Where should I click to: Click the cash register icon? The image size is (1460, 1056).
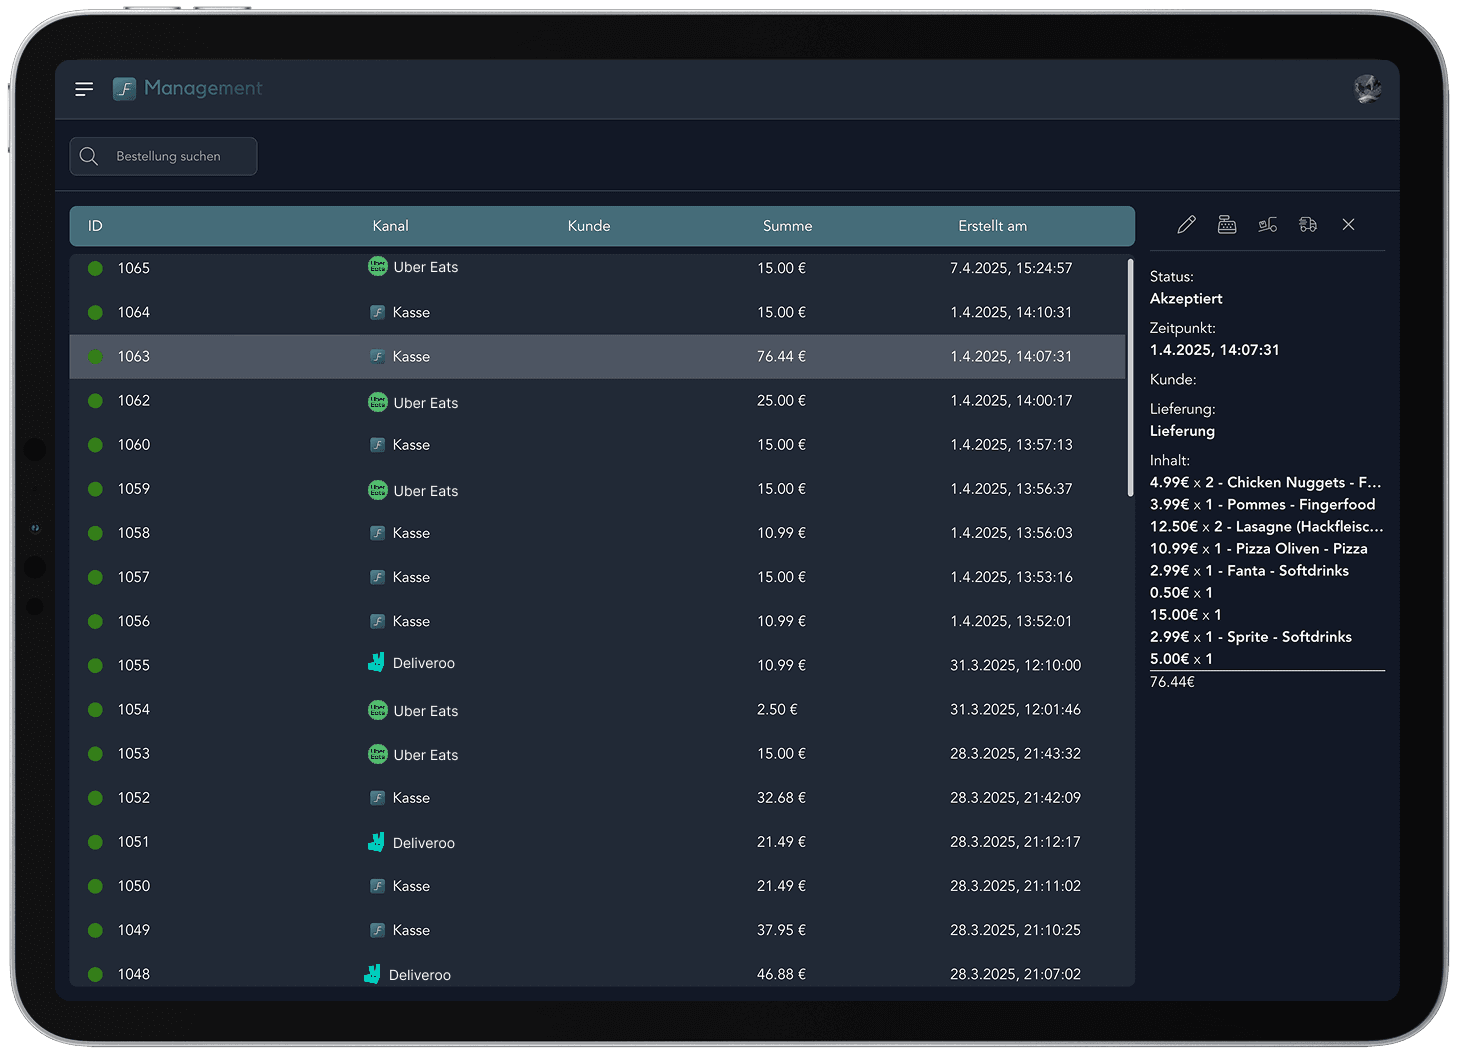[x=1227, y=224]
